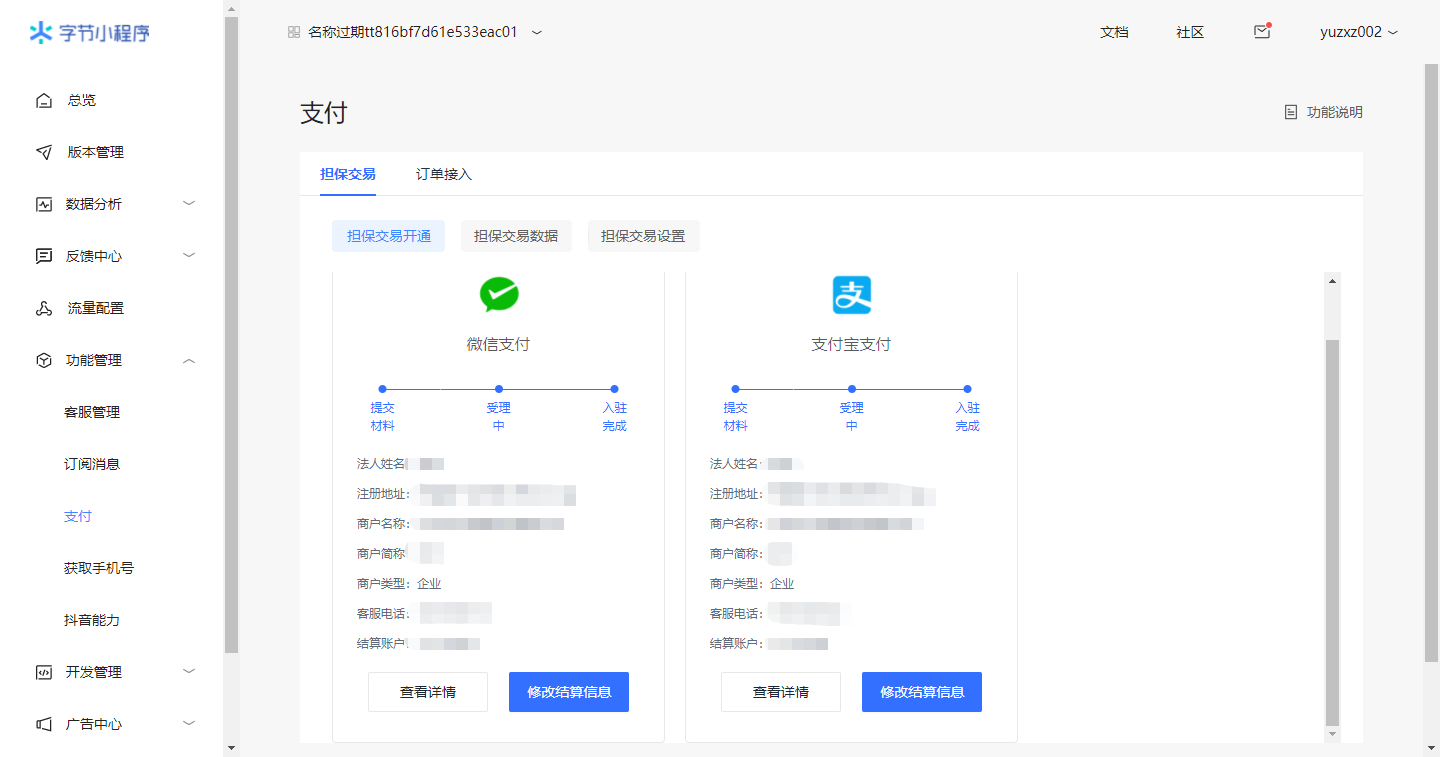The image size is (1440, 757).
Task: Select the 担保交易数据 sub-tab
Action: click(516, 236)
